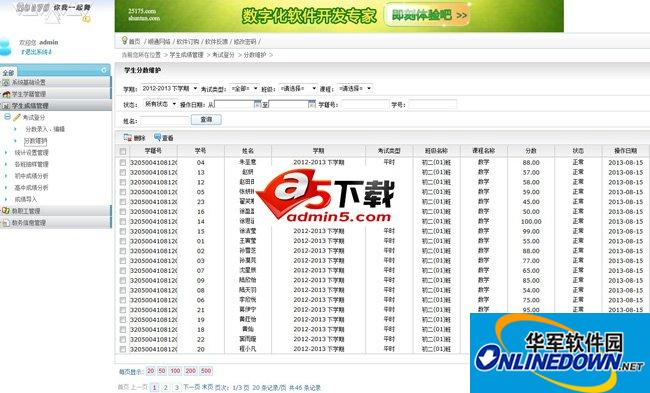Check the row with student number 20
This screenshot has width=650, height=393.
pyautogui.click(x=123, y=349)
